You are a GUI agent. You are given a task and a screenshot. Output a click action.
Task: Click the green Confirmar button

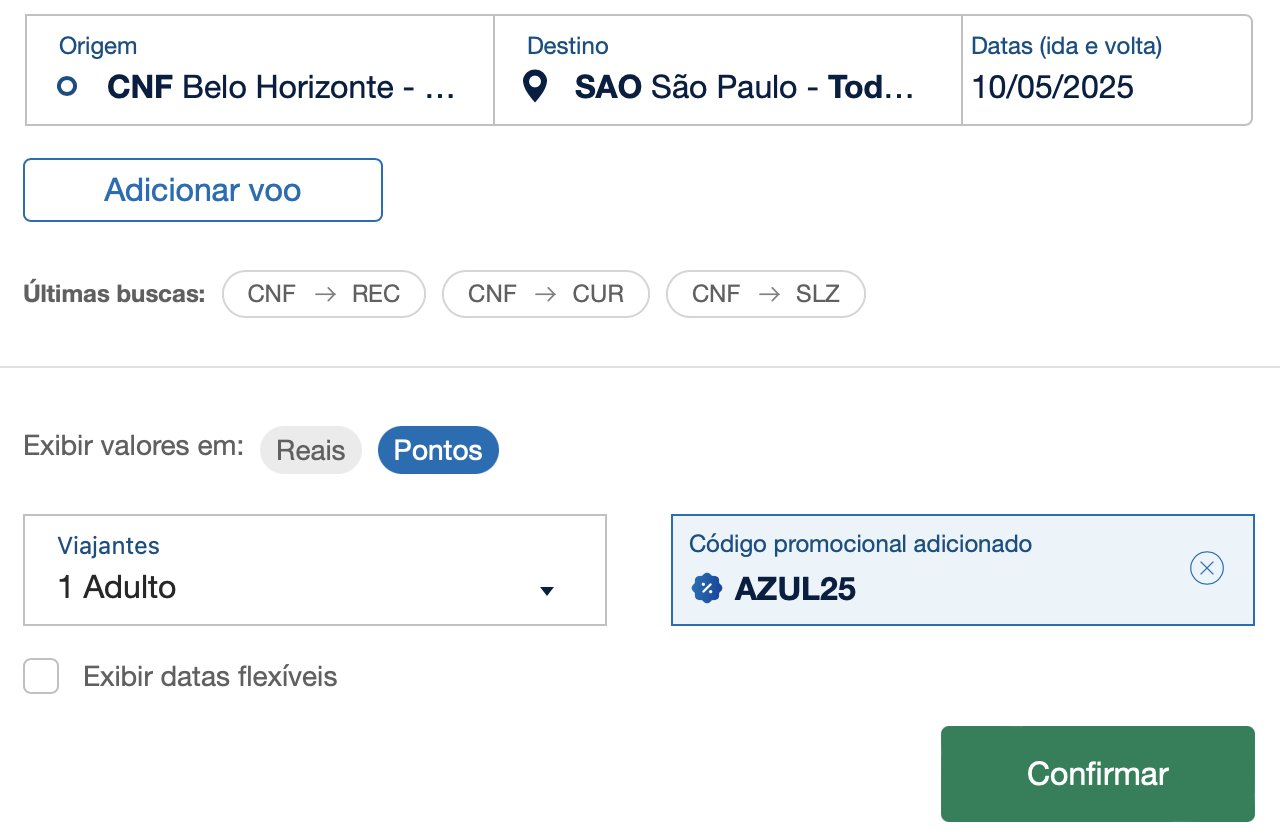pyautogui.click(x=1098, y=774)
